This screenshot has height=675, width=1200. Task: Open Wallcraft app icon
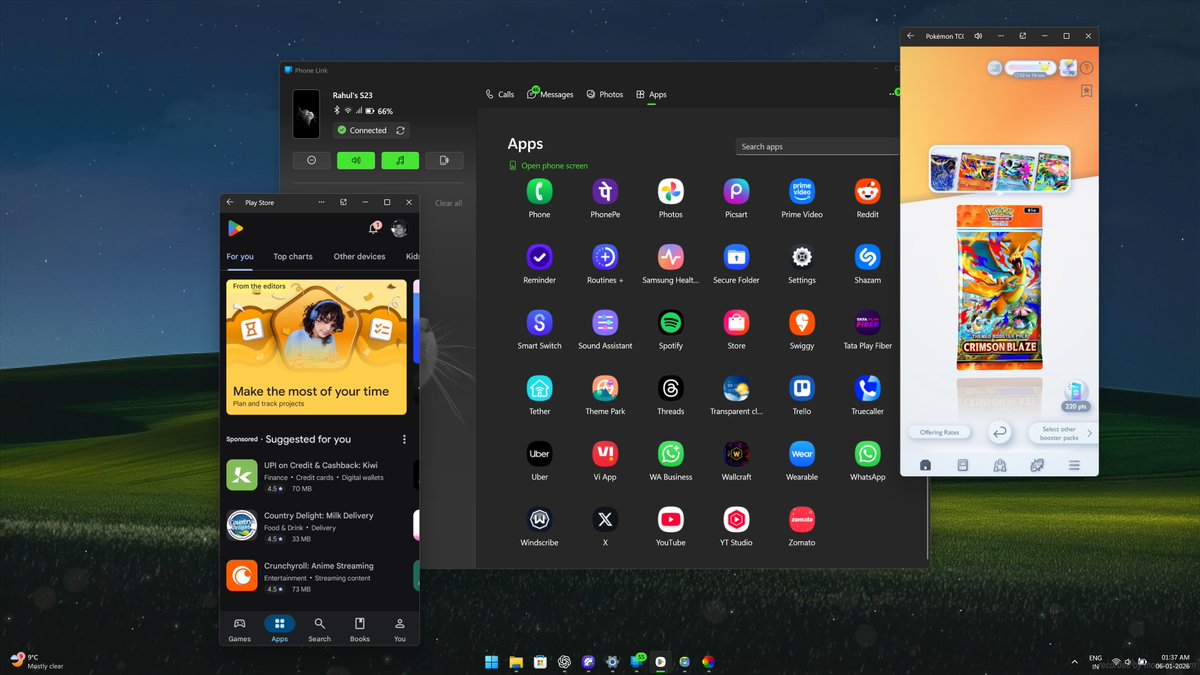point(736,454)
